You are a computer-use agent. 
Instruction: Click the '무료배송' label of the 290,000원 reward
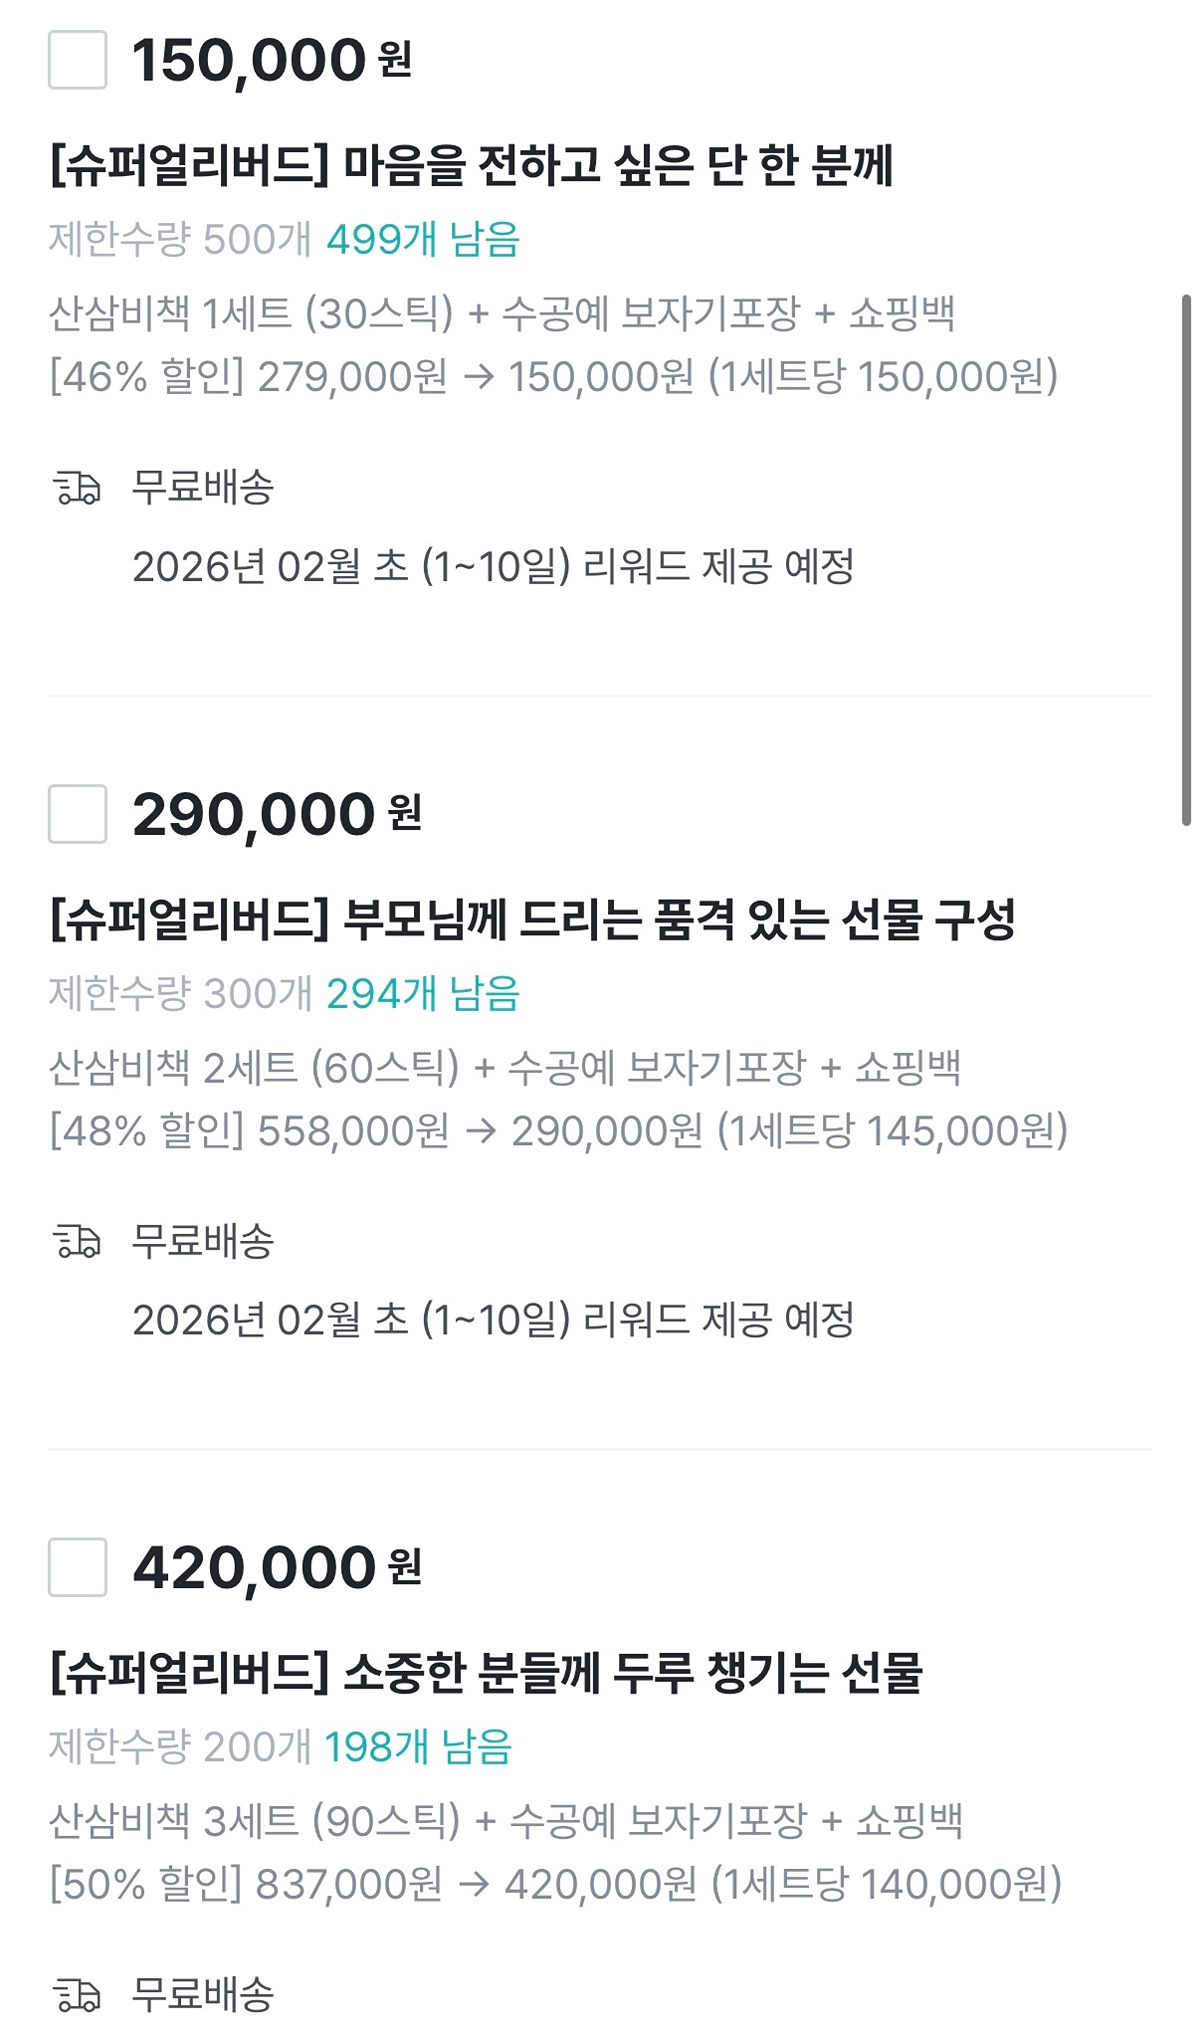(203, 1242)
